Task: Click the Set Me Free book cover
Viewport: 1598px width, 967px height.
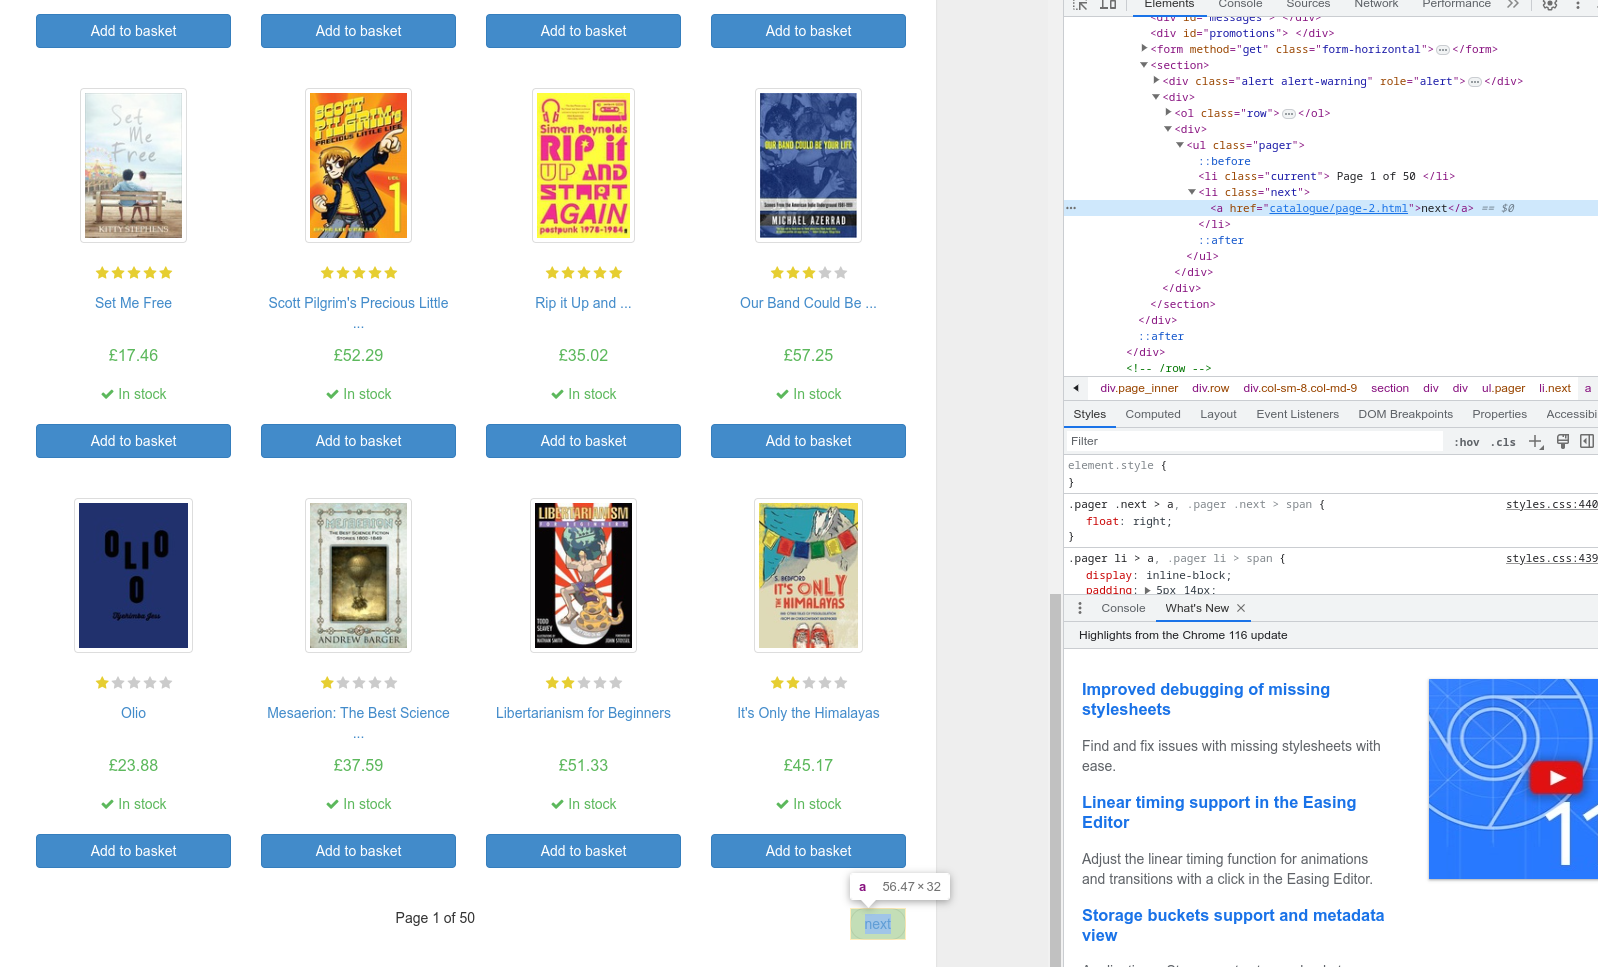Action: point(133,165)
